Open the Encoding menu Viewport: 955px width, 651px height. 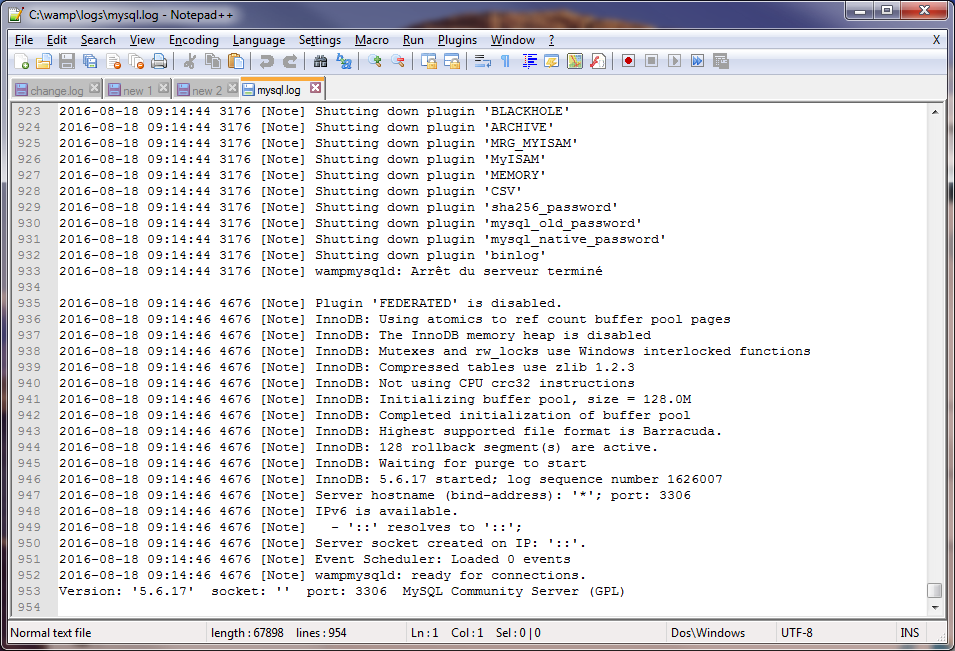coord(193,40)
